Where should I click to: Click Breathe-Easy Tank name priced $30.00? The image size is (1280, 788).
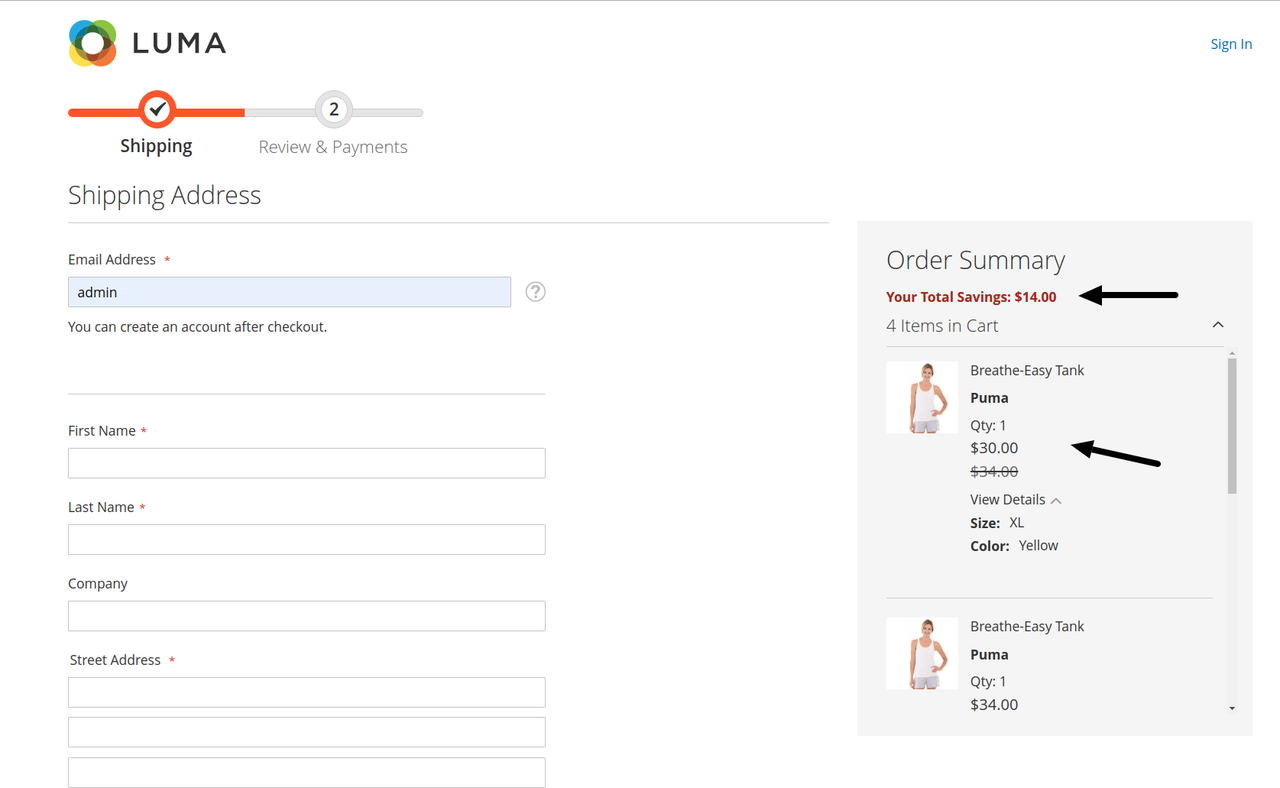pyautogui.click(x=1027, y=370)
